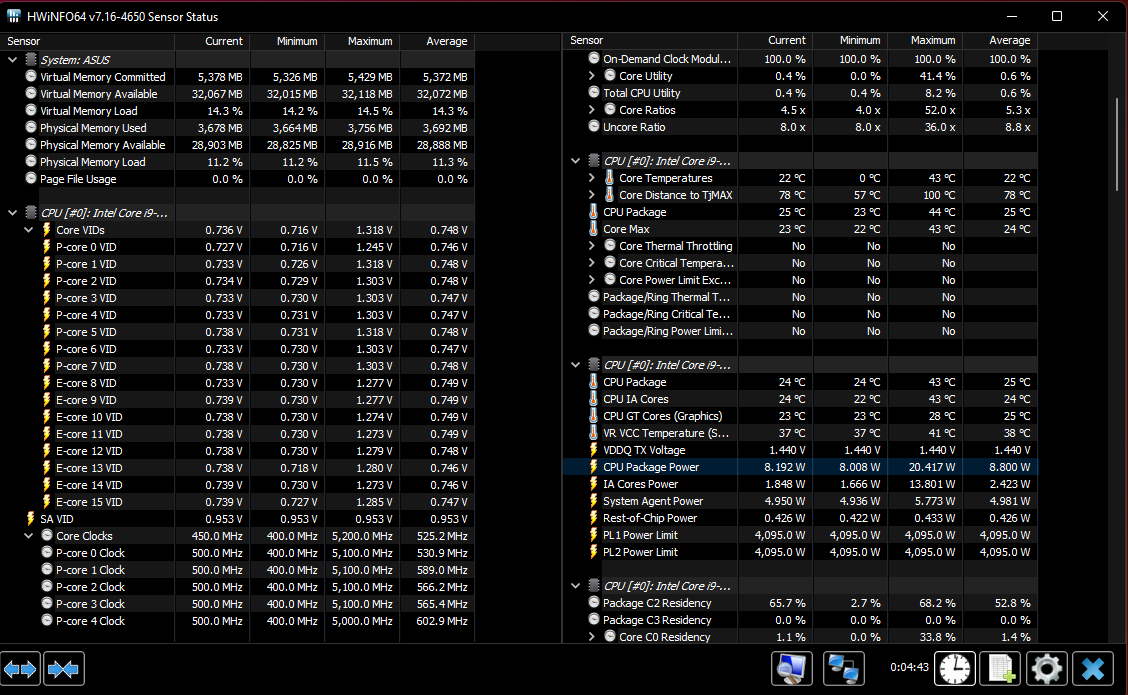Click the lightning icon beside PL1 Power Limit
Viewport: 1128px width, 695px height.
tap(593, 535)
